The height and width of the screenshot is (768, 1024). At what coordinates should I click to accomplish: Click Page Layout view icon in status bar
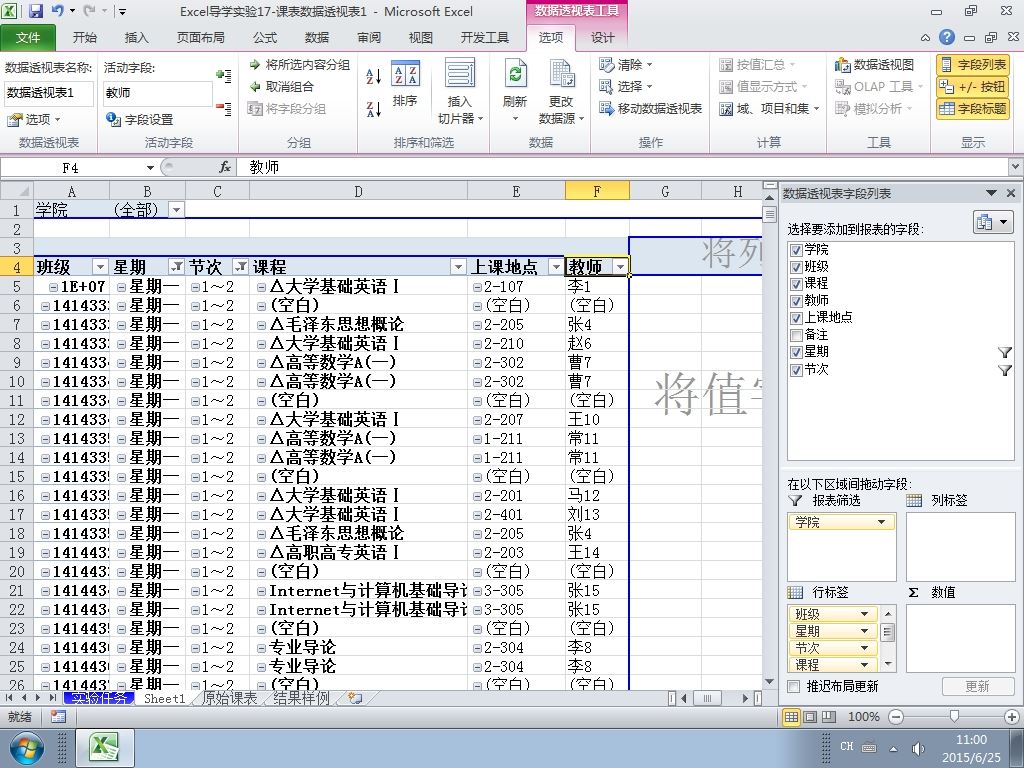810,717
